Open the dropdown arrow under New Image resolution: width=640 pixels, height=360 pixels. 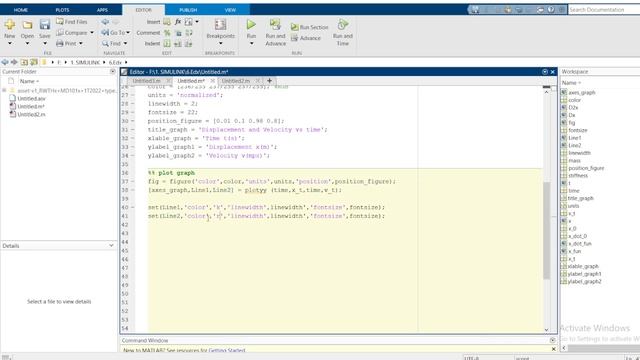tap(10, 43)
